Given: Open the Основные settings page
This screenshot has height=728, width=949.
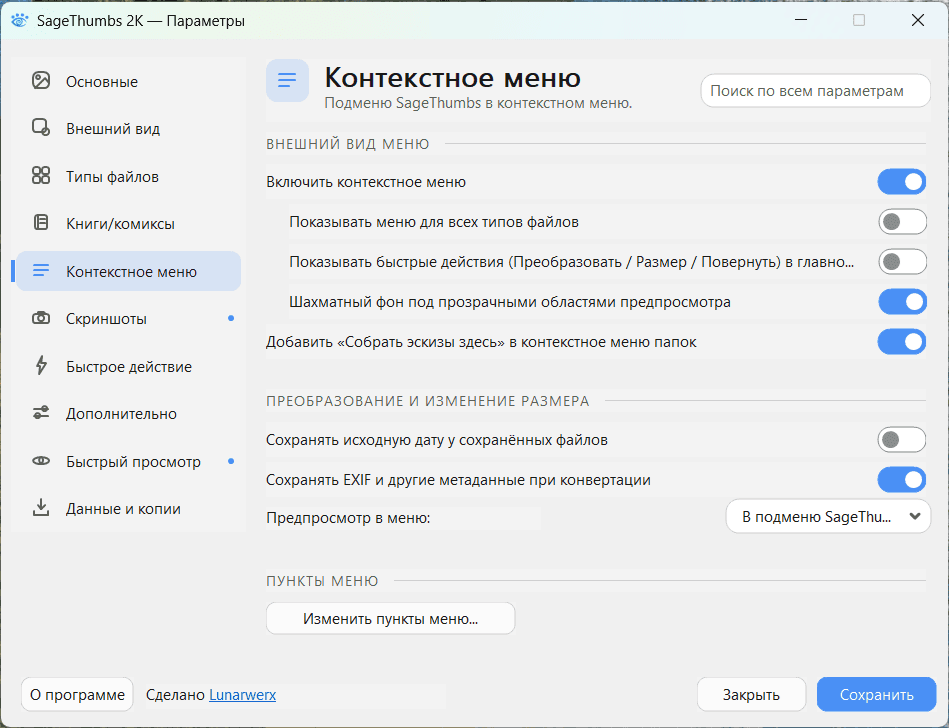Looking at the screenshot, I should tap(128, 81).
